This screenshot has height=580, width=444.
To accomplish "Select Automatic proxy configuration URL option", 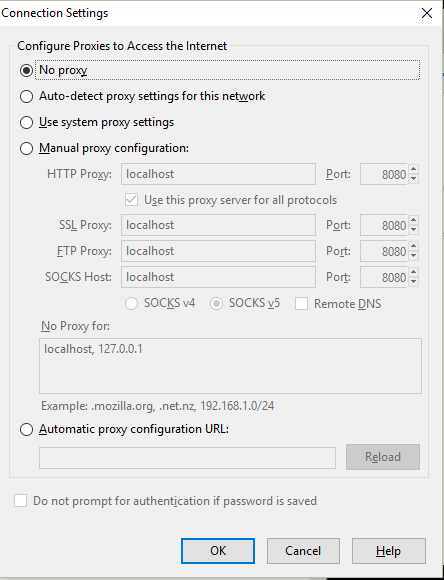I will pyautogui.click(x=26, y=429).
